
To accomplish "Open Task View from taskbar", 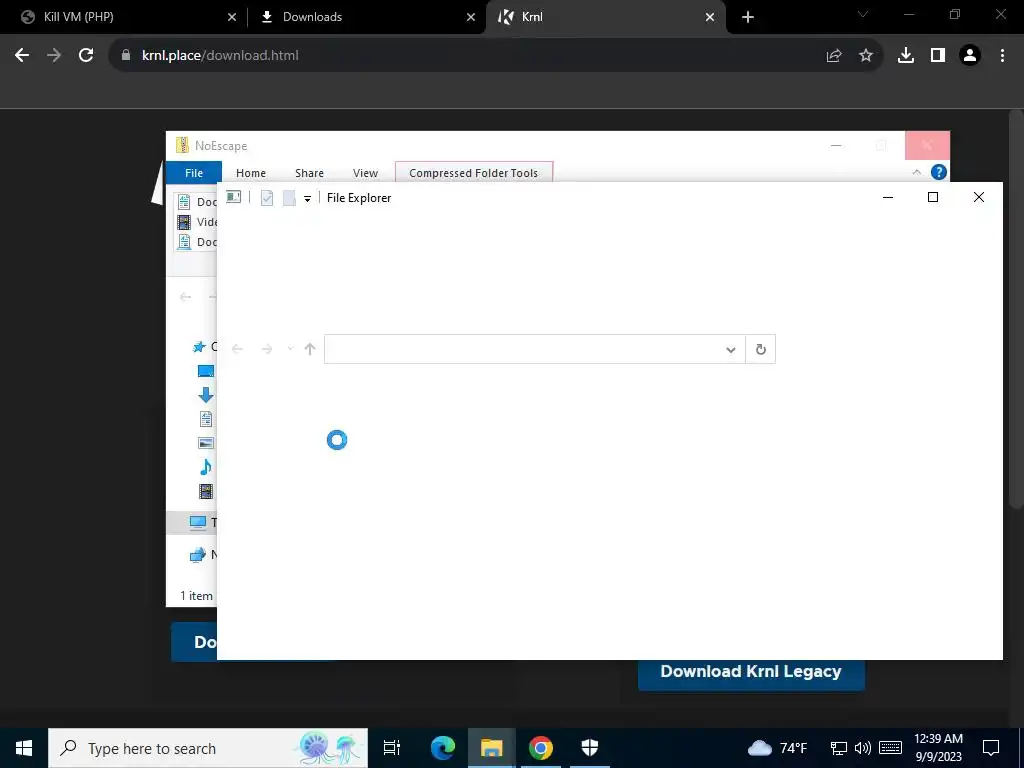I will point(392,748).
